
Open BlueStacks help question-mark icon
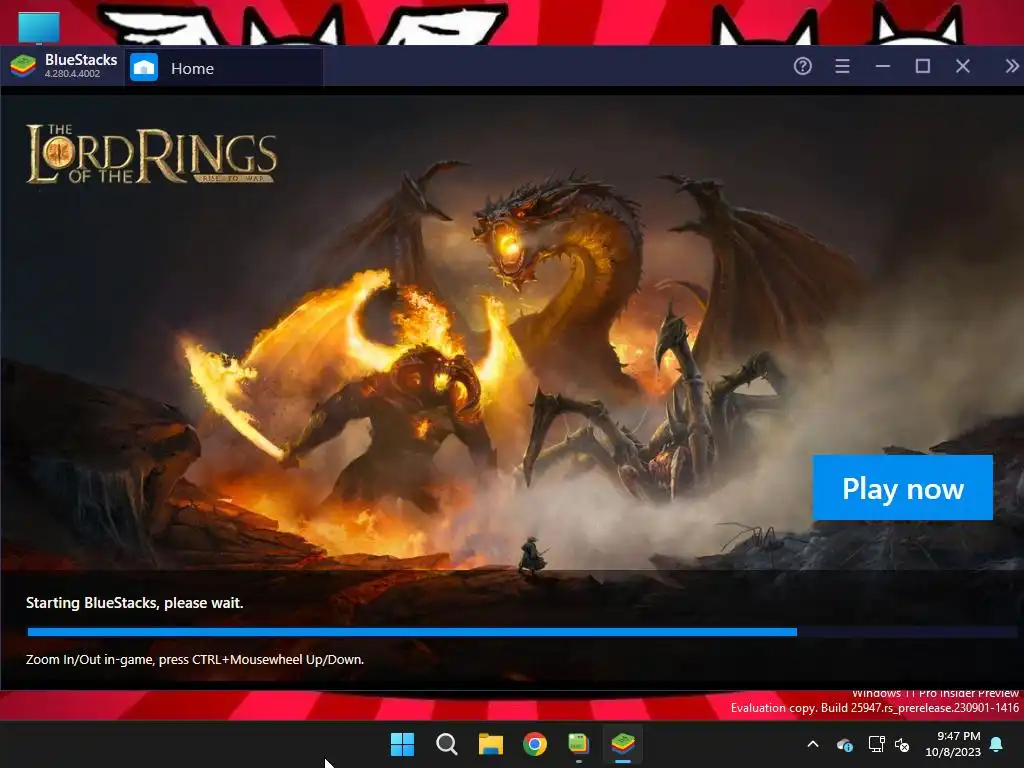803,66
